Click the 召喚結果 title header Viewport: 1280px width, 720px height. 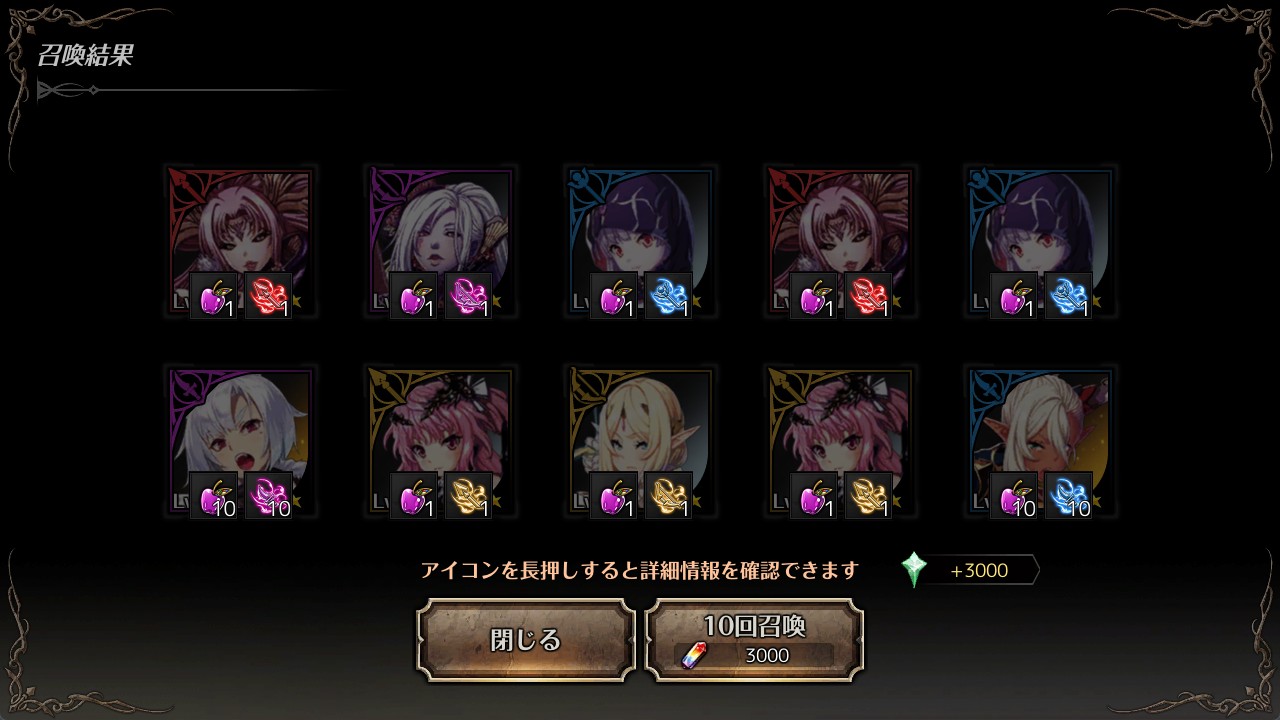point(85,56)
